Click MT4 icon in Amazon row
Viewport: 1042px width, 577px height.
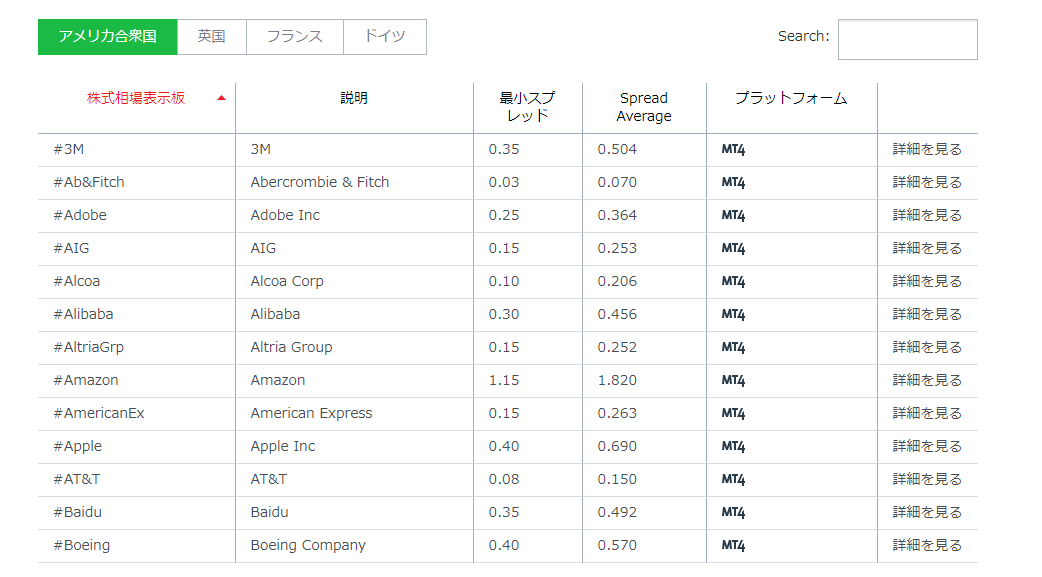pos(733,380)
